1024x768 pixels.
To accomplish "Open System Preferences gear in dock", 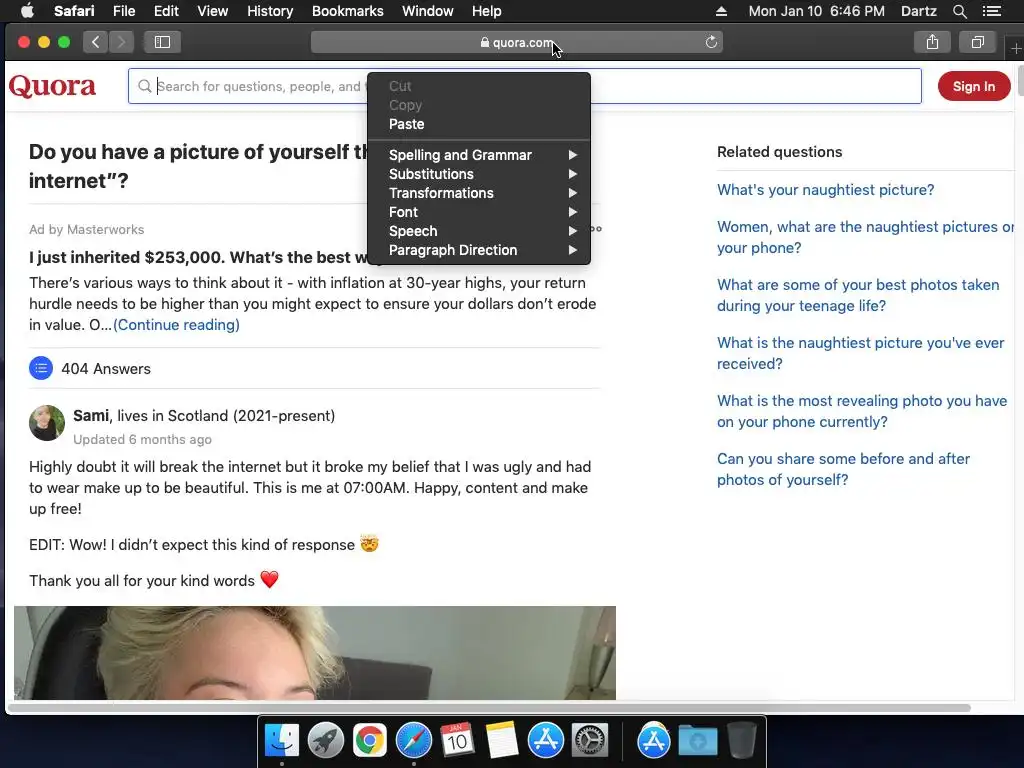I will (590, 741).
